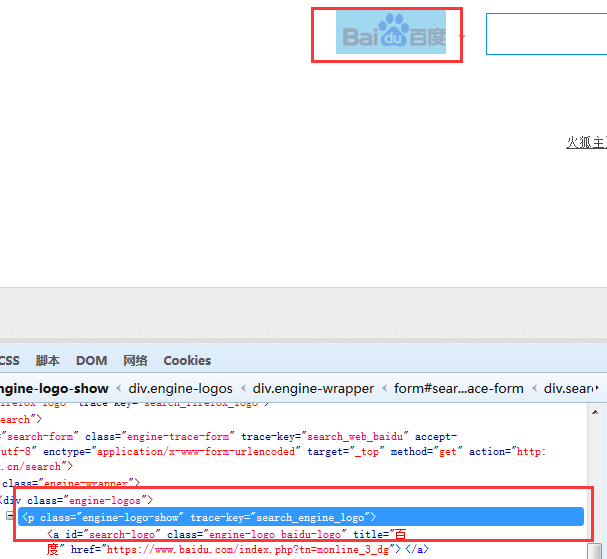Click the href baidu.com/index.php link text
607x559 pixels.
tap(248, 549)
